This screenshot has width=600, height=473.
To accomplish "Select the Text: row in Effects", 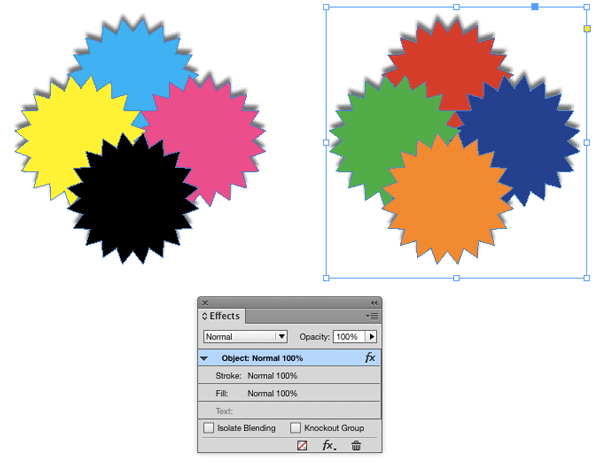I will coord(289,411).
